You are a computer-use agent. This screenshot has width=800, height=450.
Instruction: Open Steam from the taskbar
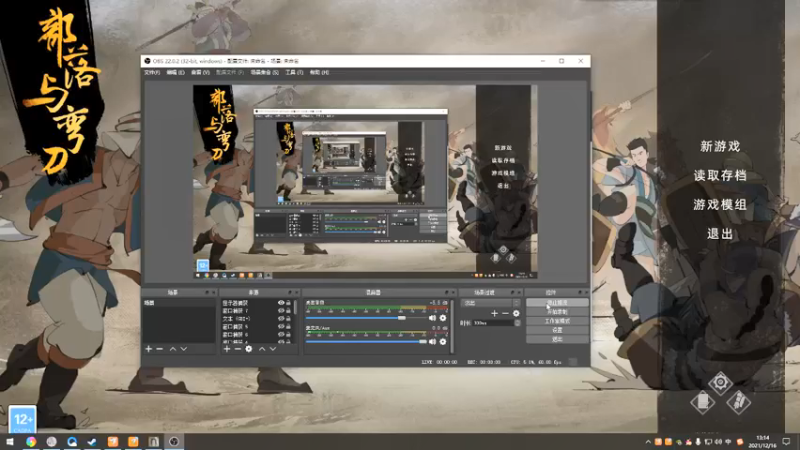click(x=92, y=442)
